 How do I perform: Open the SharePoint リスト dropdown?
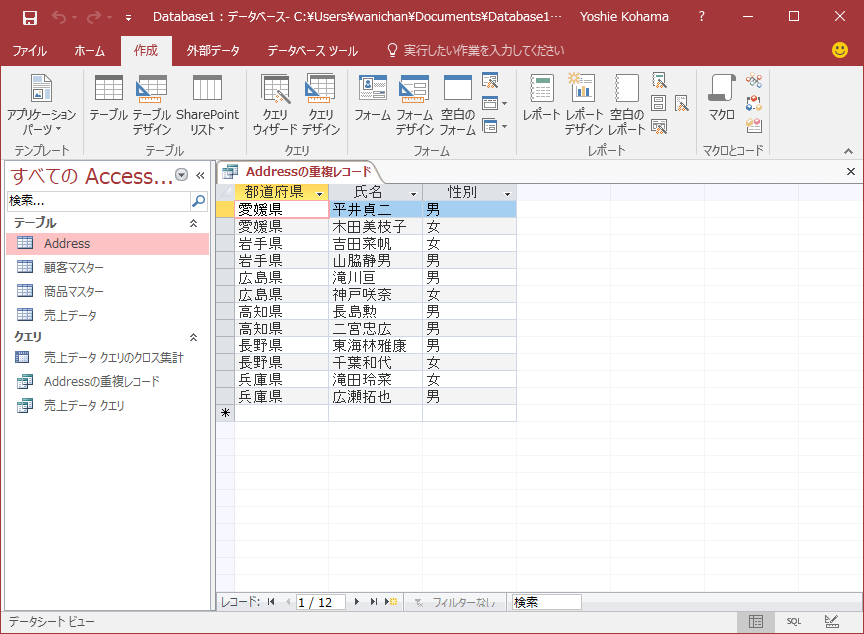[207, 105]
